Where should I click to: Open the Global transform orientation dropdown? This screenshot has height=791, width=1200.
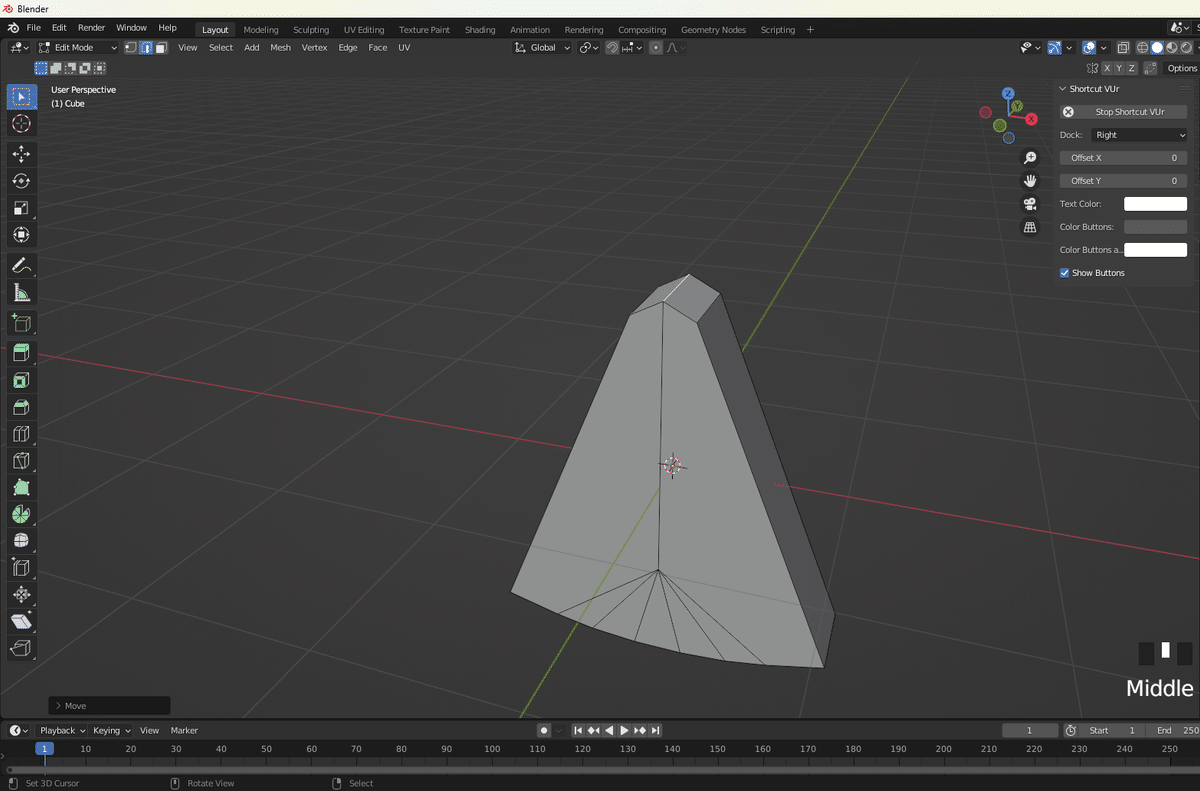click(x=543, y=48)
